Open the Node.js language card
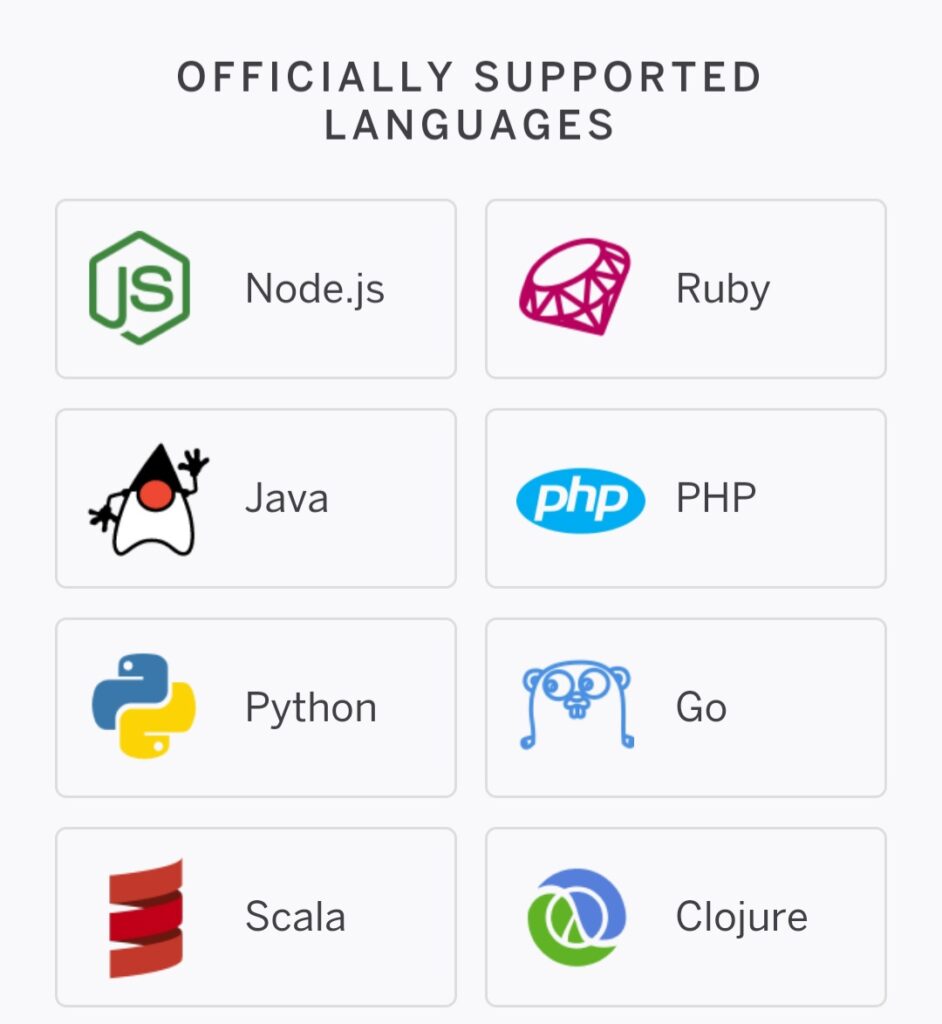The height and width of the screenshot is (1024, 942). pos(256,288)
